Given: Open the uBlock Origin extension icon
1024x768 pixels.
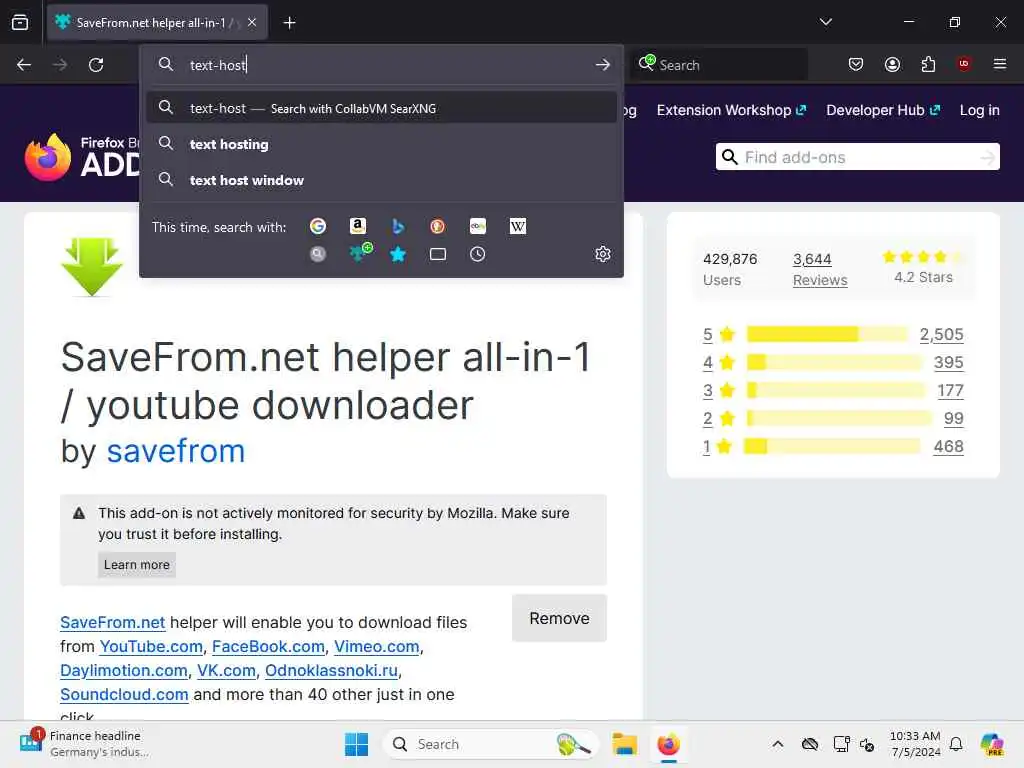Looking at the screenshot, I should point(964,64).
